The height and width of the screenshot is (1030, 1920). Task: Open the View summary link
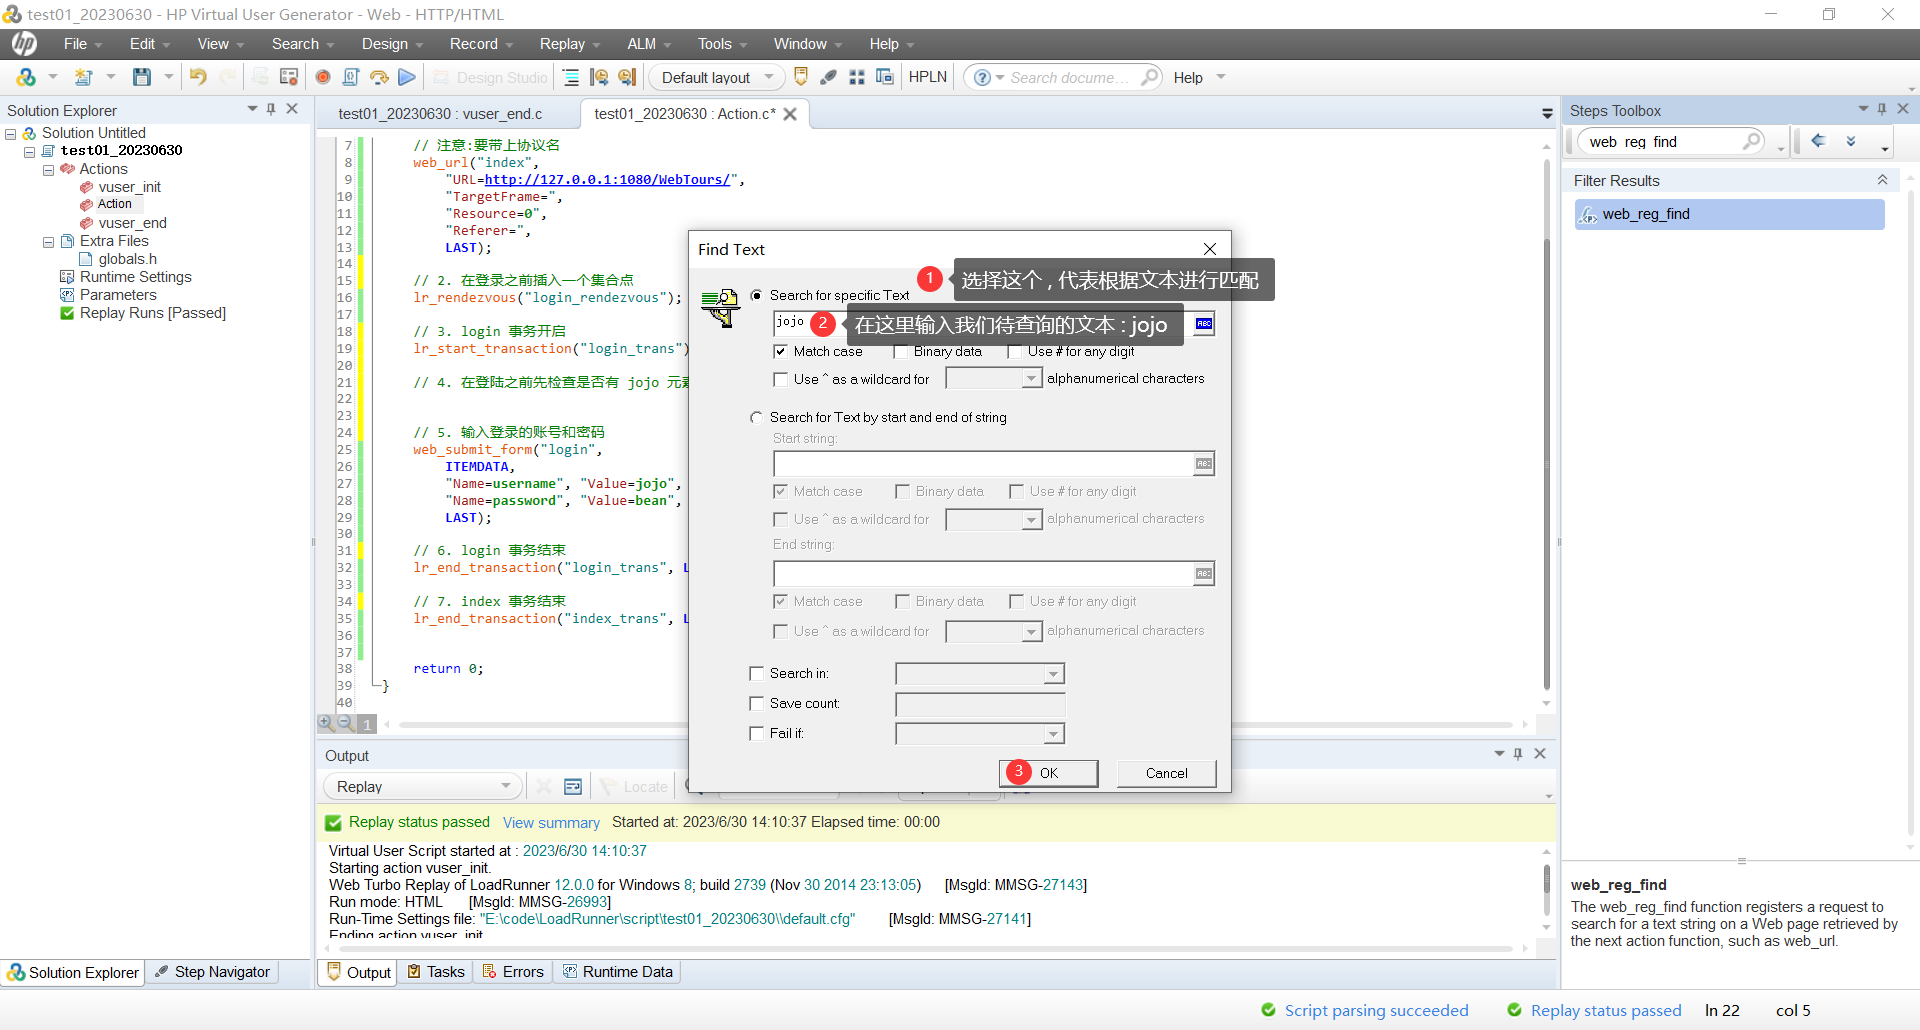pos(551,823)
